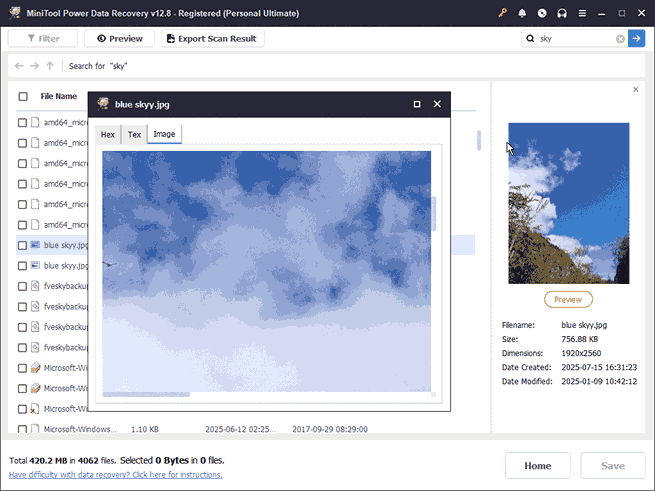Clear the search text with the X icon
The width and height of the screenshot is (655, 491).
point(620,38)
